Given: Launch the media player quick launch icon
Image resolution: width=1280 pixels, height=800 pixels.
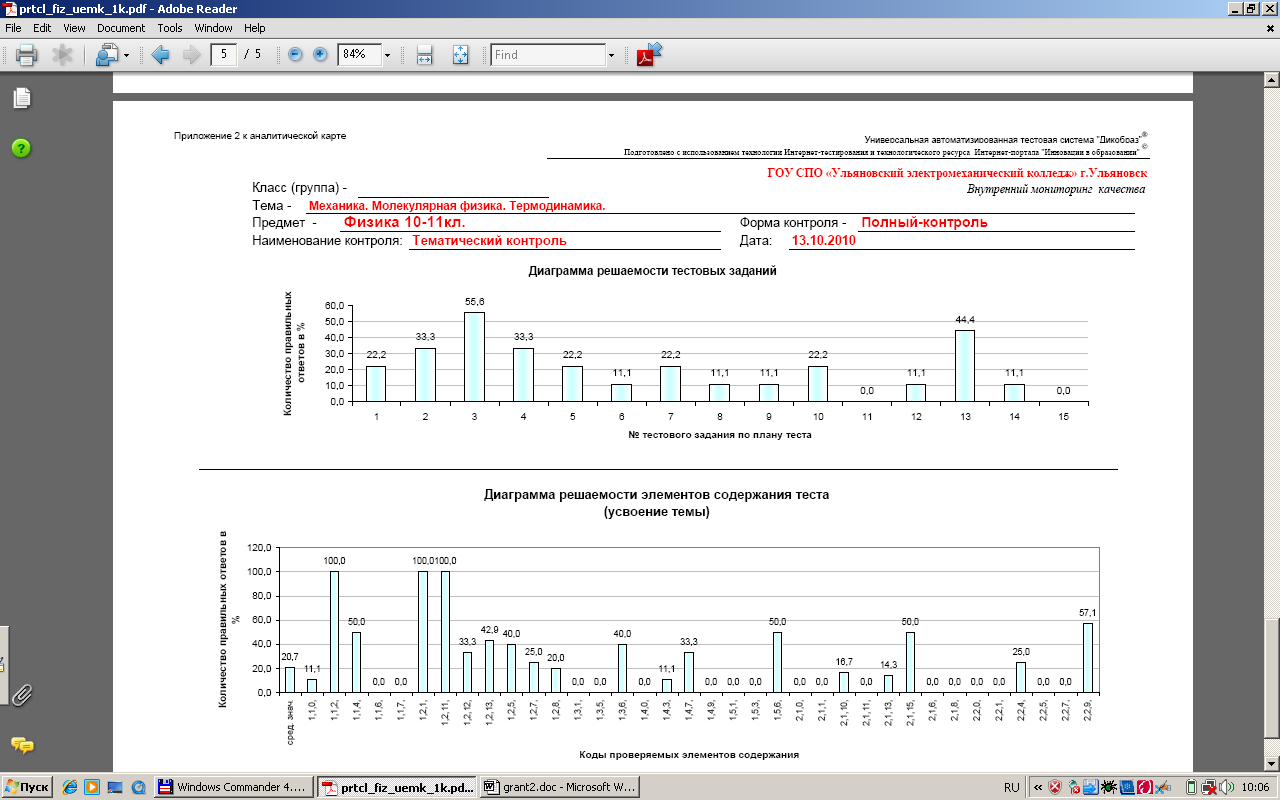Looking at the screenshot, I should click(x=91, y=787).
